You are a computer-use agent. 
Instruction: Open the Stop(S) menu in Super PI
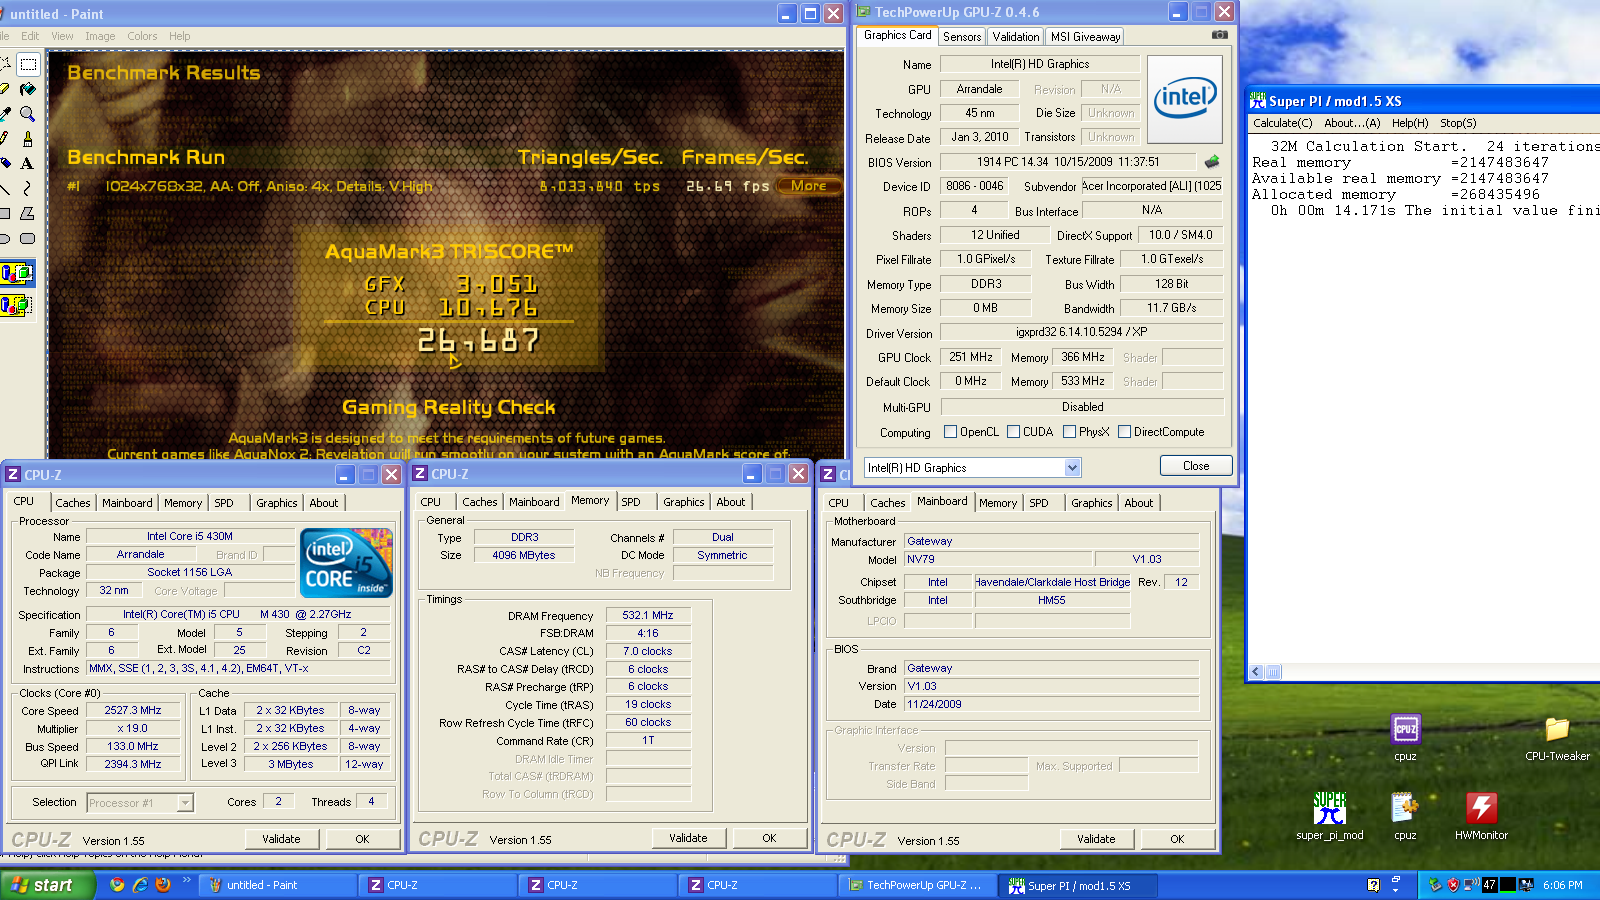(x=1458, y=123)
